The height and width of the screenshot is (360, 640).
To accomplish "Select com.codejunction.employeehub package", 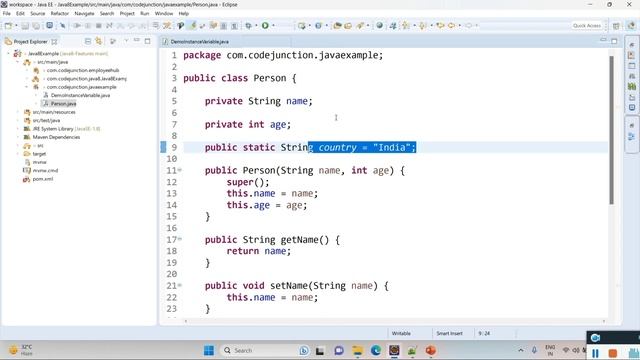I will (83, 70).
